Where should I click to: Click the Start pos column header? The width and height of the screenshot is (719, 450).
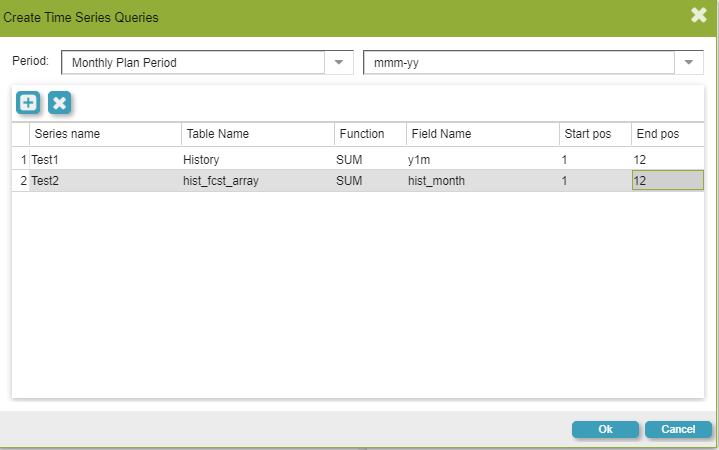point(594,134)
